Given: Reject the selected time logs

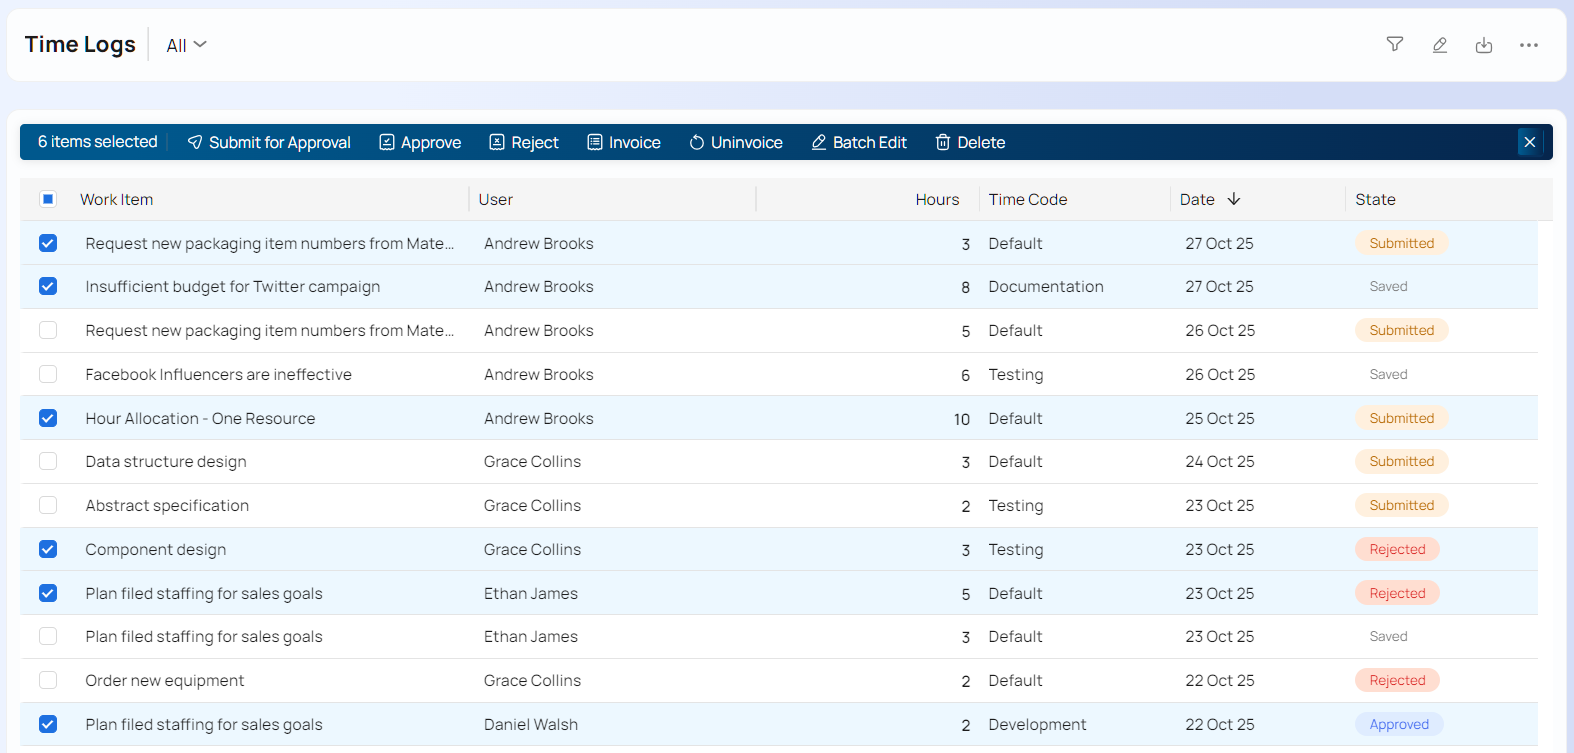Looking at the screenshot, I should (x=523, y=142).
